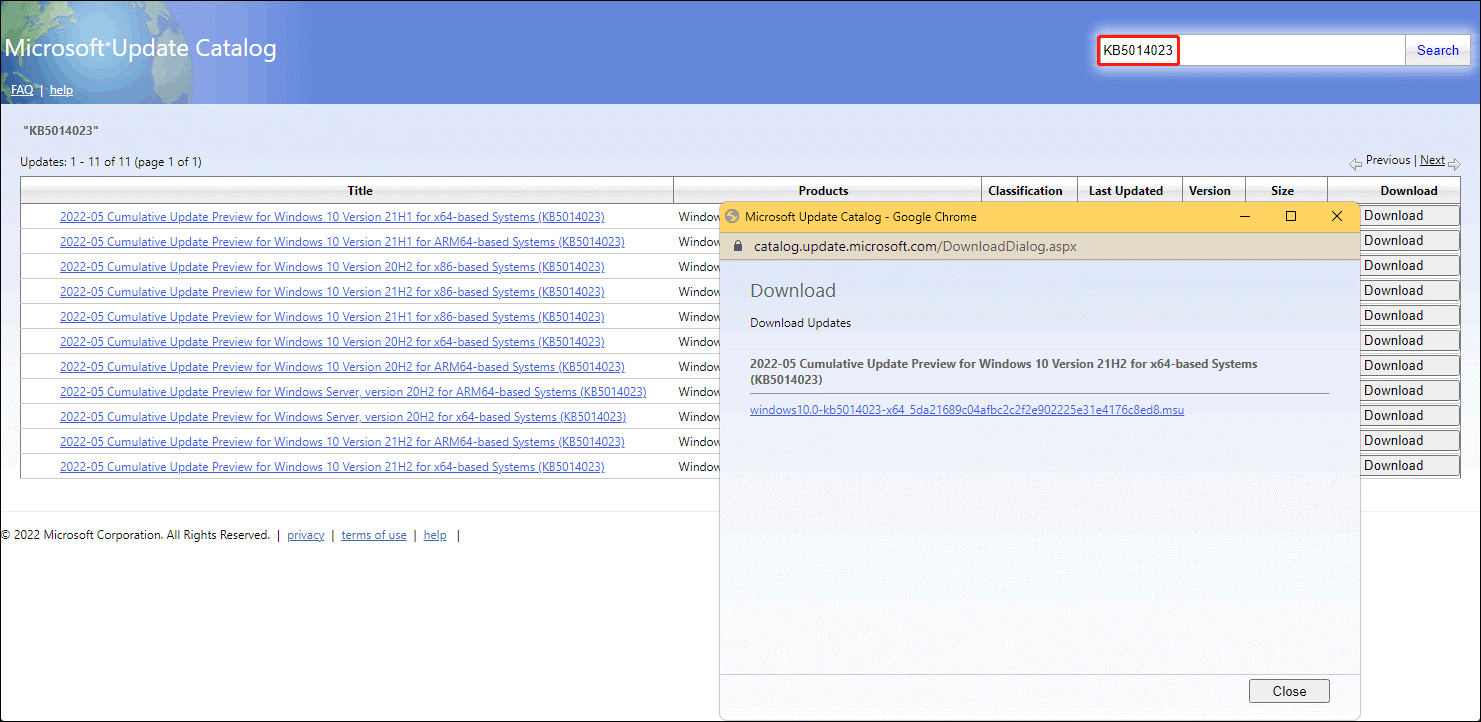Click the popup address bar URL
The image size is (1481, 722).
coord(915,246)
